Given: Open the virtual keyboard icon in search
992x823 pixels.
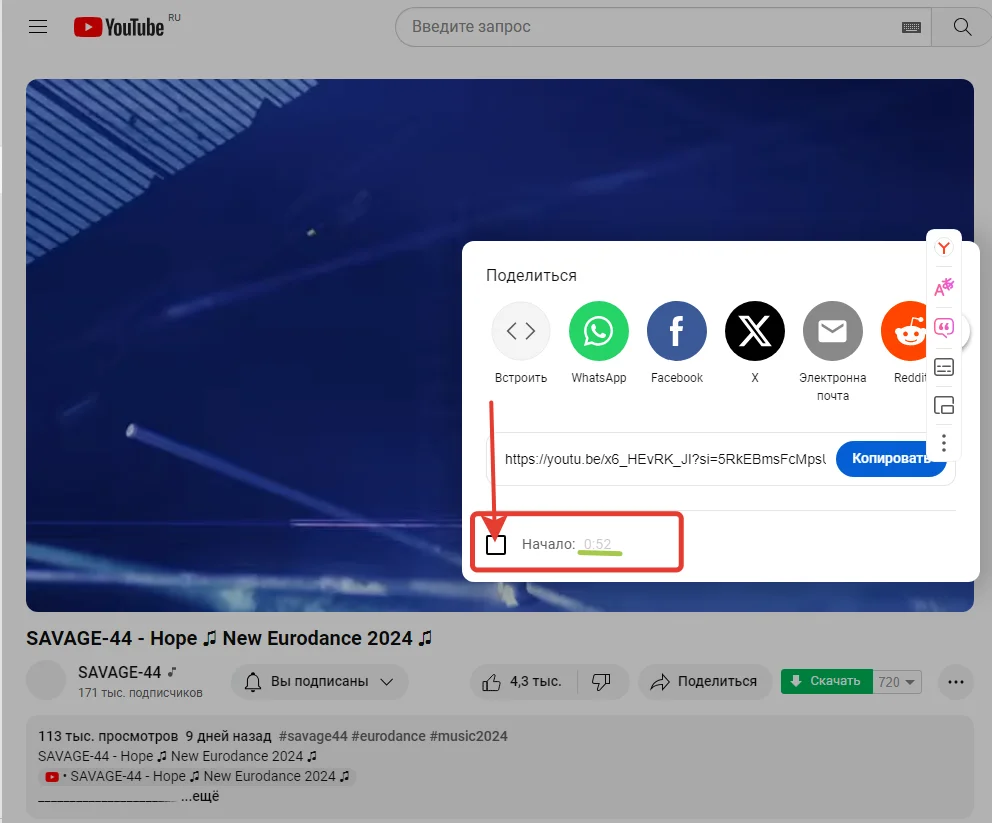Looking at the screenshot, I should coord(911,27).
